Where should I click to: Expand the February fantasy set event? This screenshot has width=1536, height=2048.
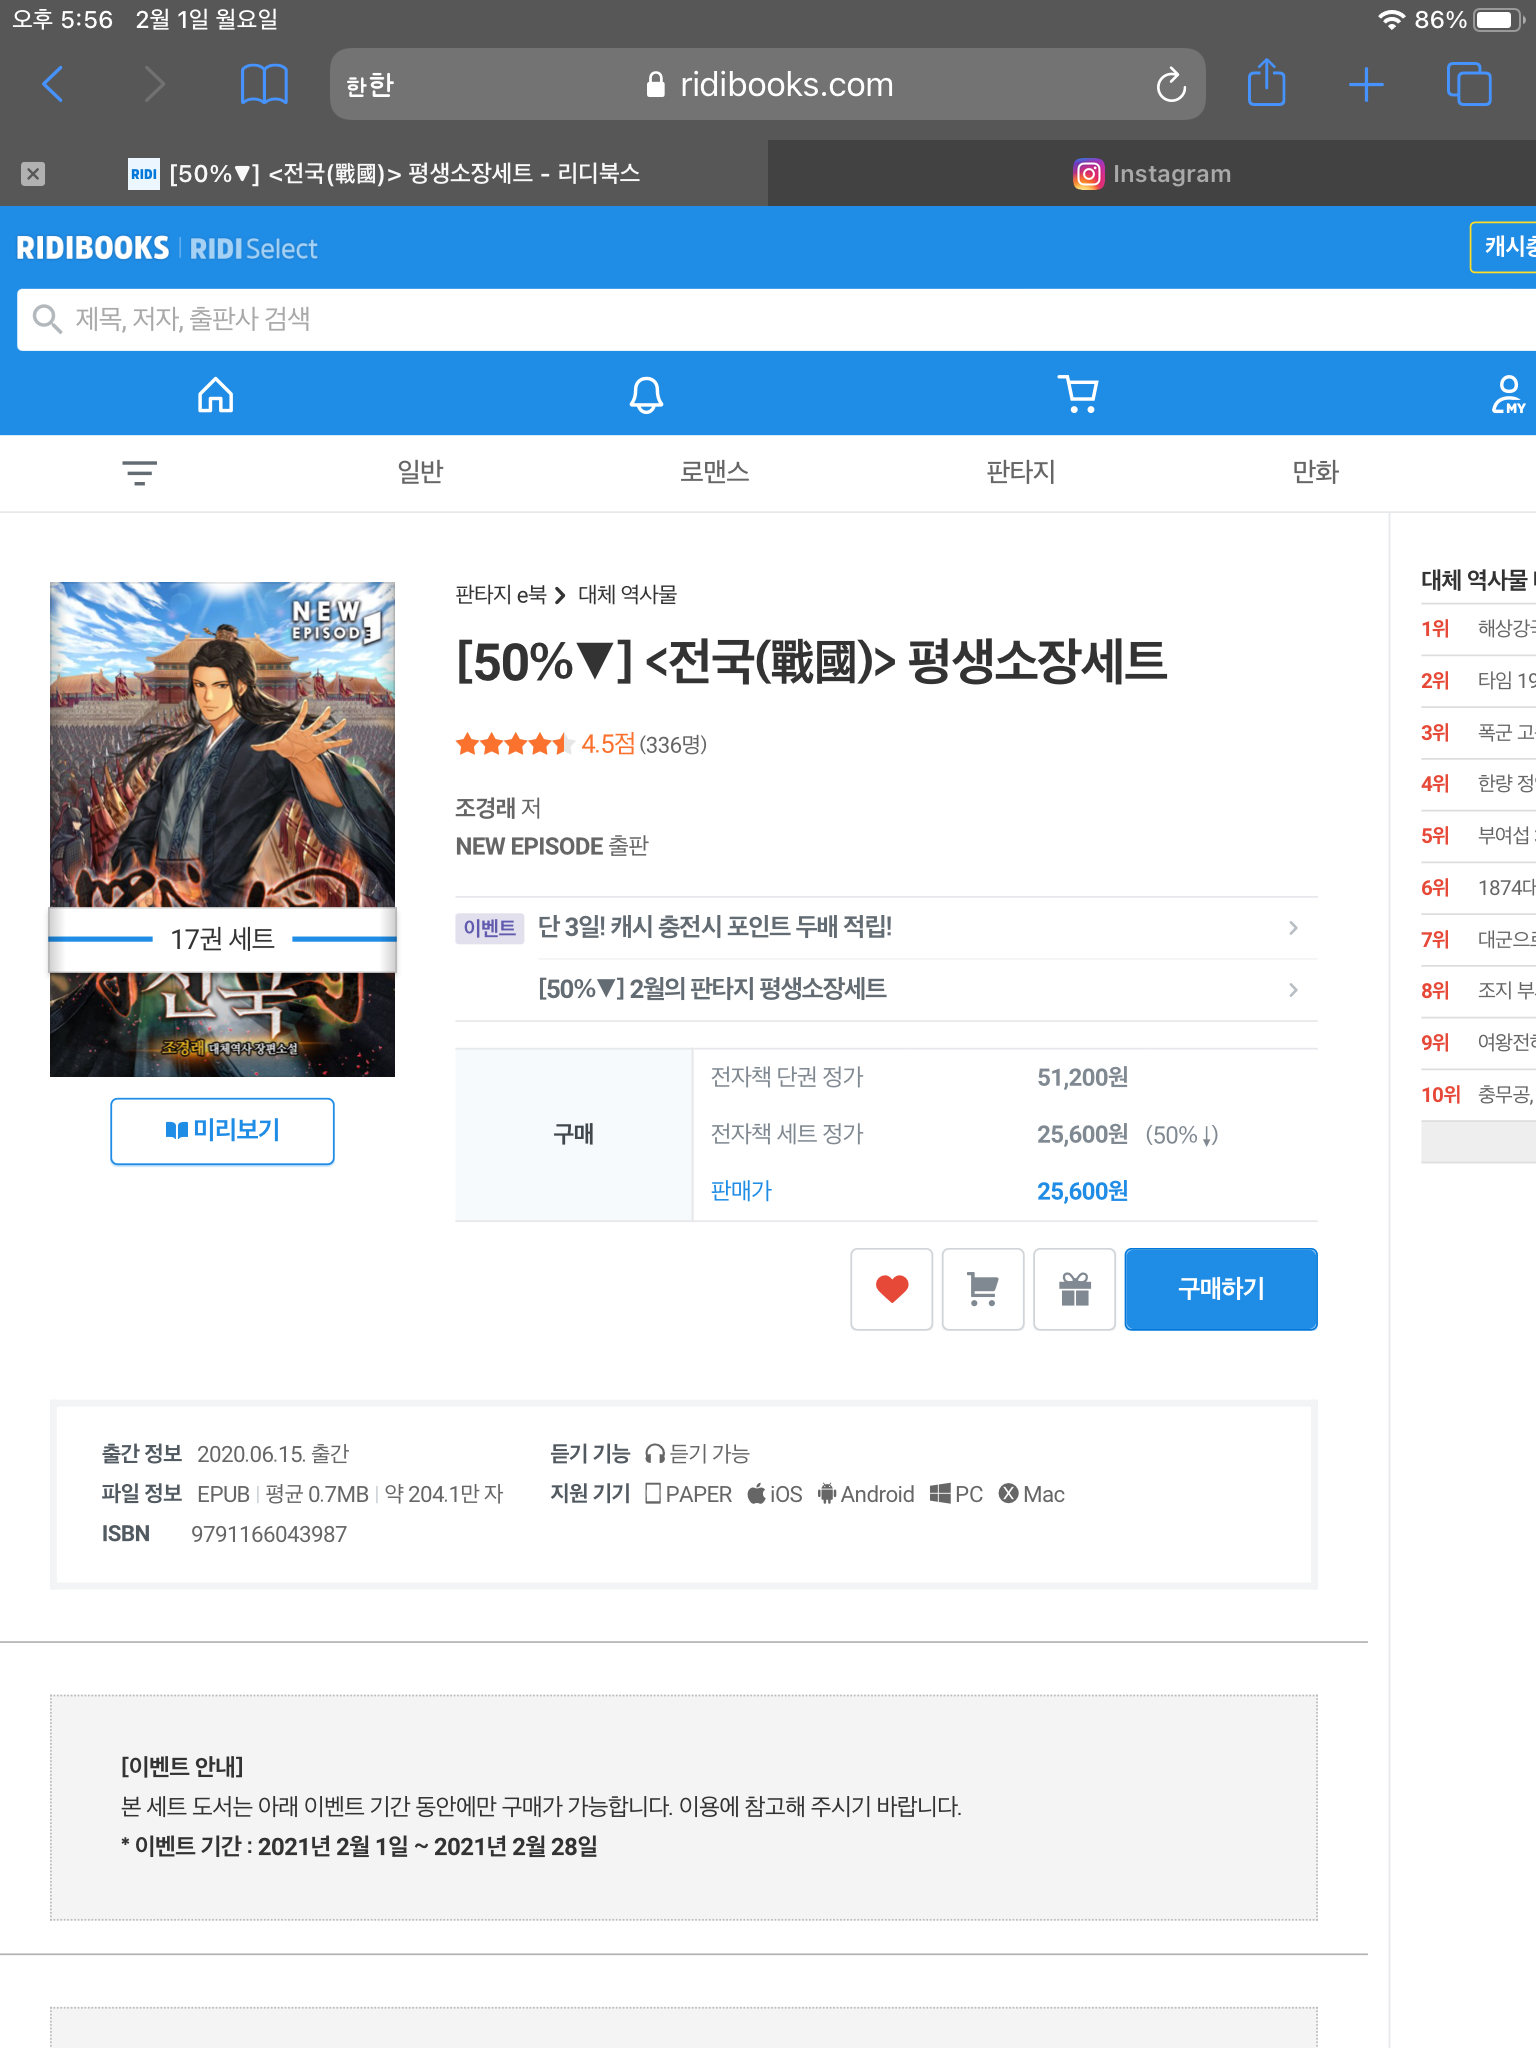[x=886, y=990]
